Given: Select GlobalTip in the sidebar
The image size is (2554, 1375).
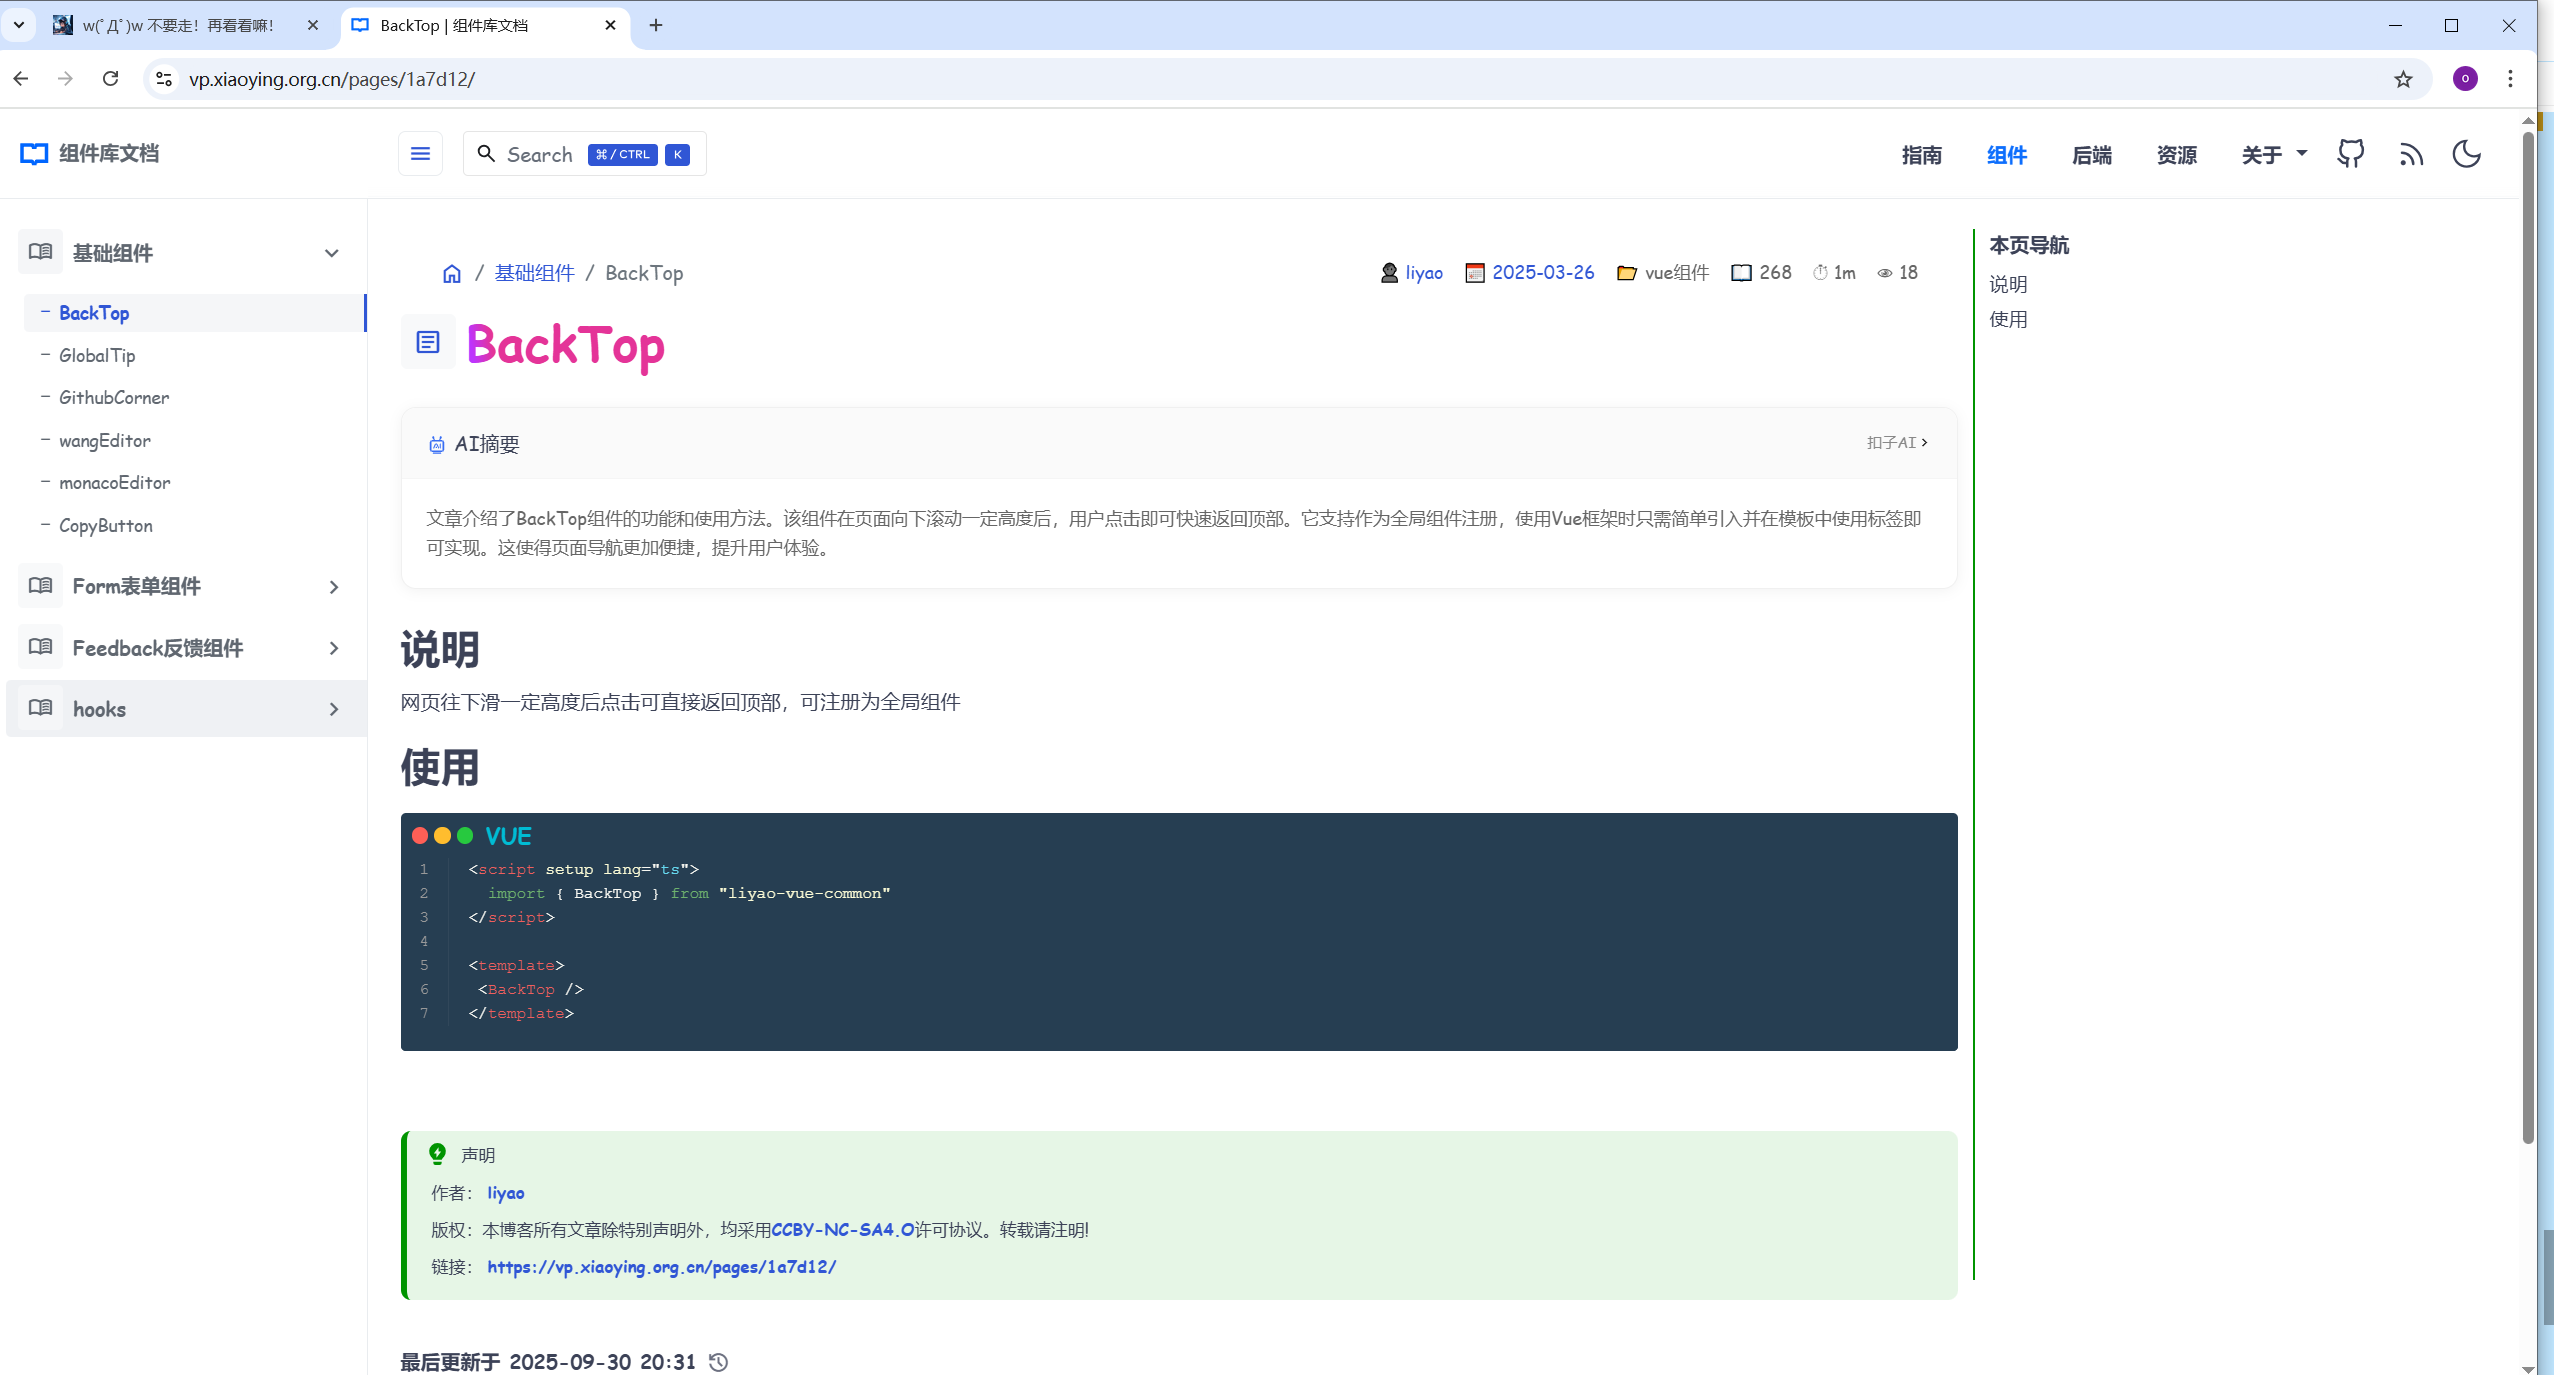Looking at the screenshot, I should pyautogui.click(x=97, y=355).
